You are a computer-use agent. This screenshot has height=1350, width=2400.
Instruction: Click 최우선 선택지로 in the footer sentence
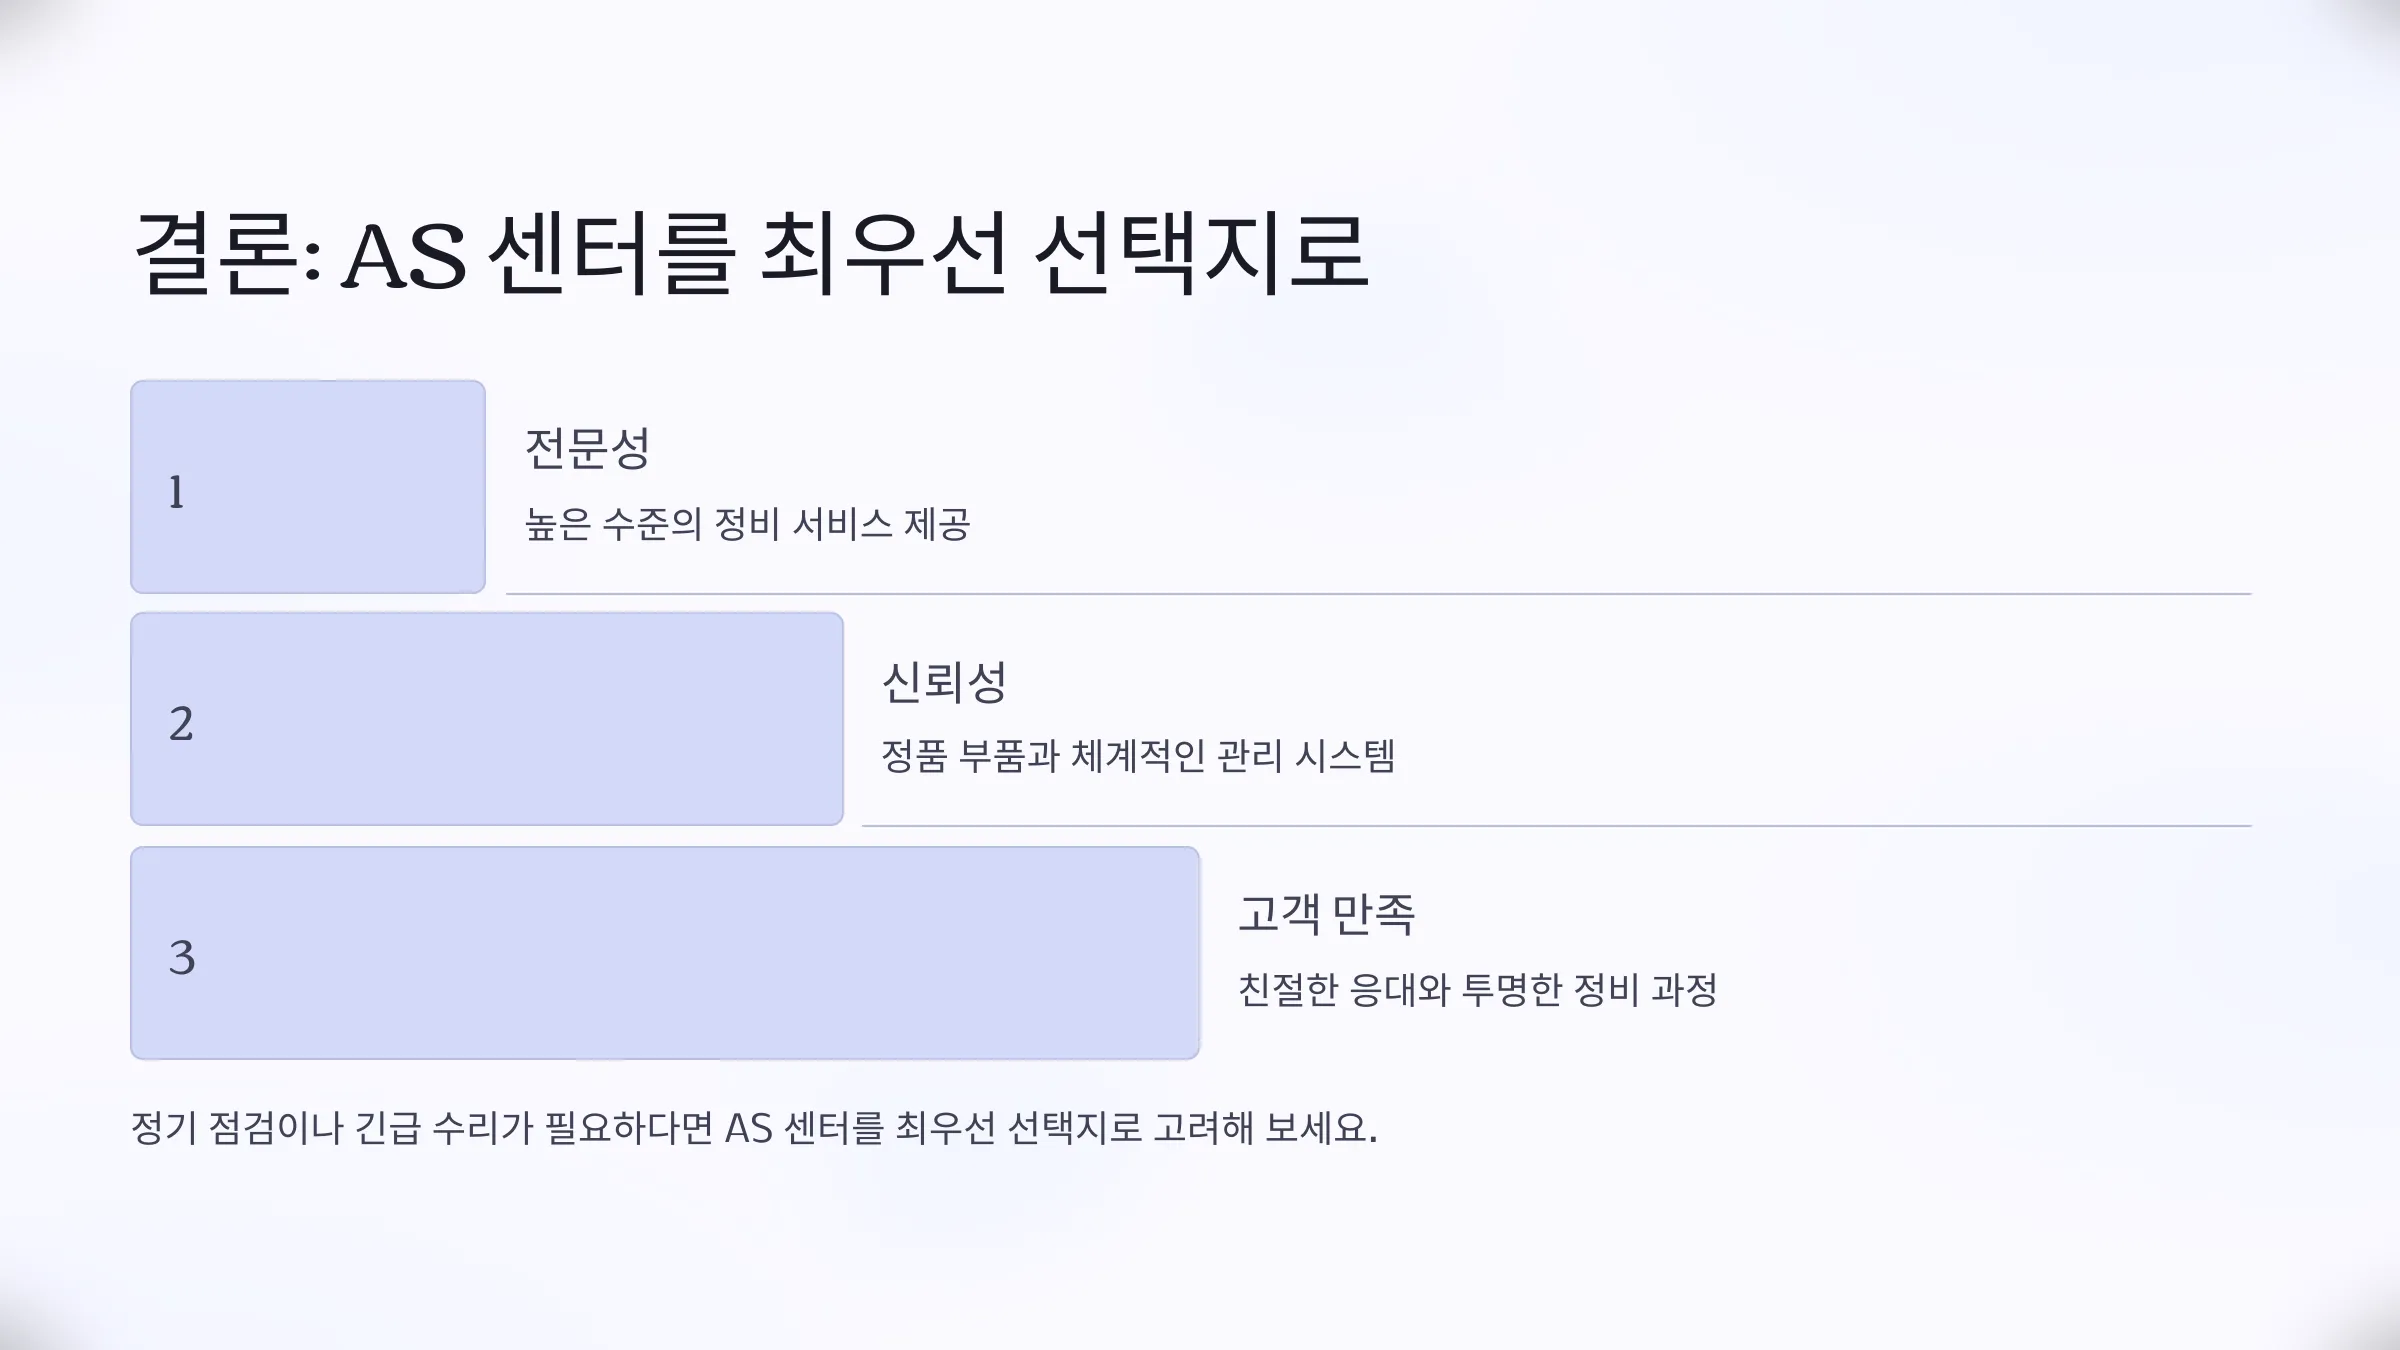coord(1018,1128)
